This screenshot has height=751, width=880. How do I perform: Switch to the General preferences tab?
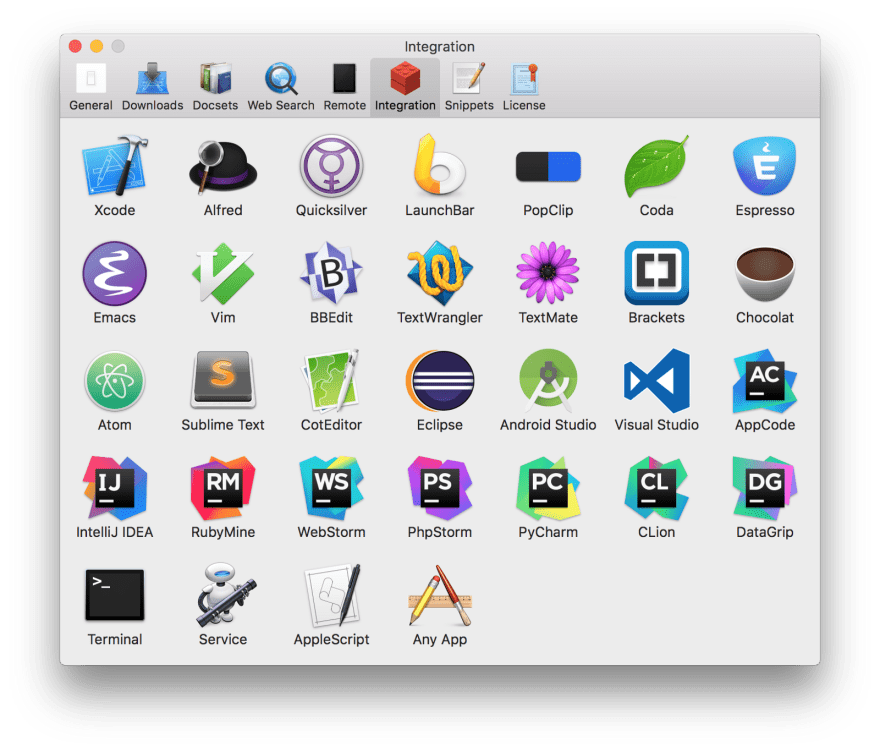pos(90,87)
